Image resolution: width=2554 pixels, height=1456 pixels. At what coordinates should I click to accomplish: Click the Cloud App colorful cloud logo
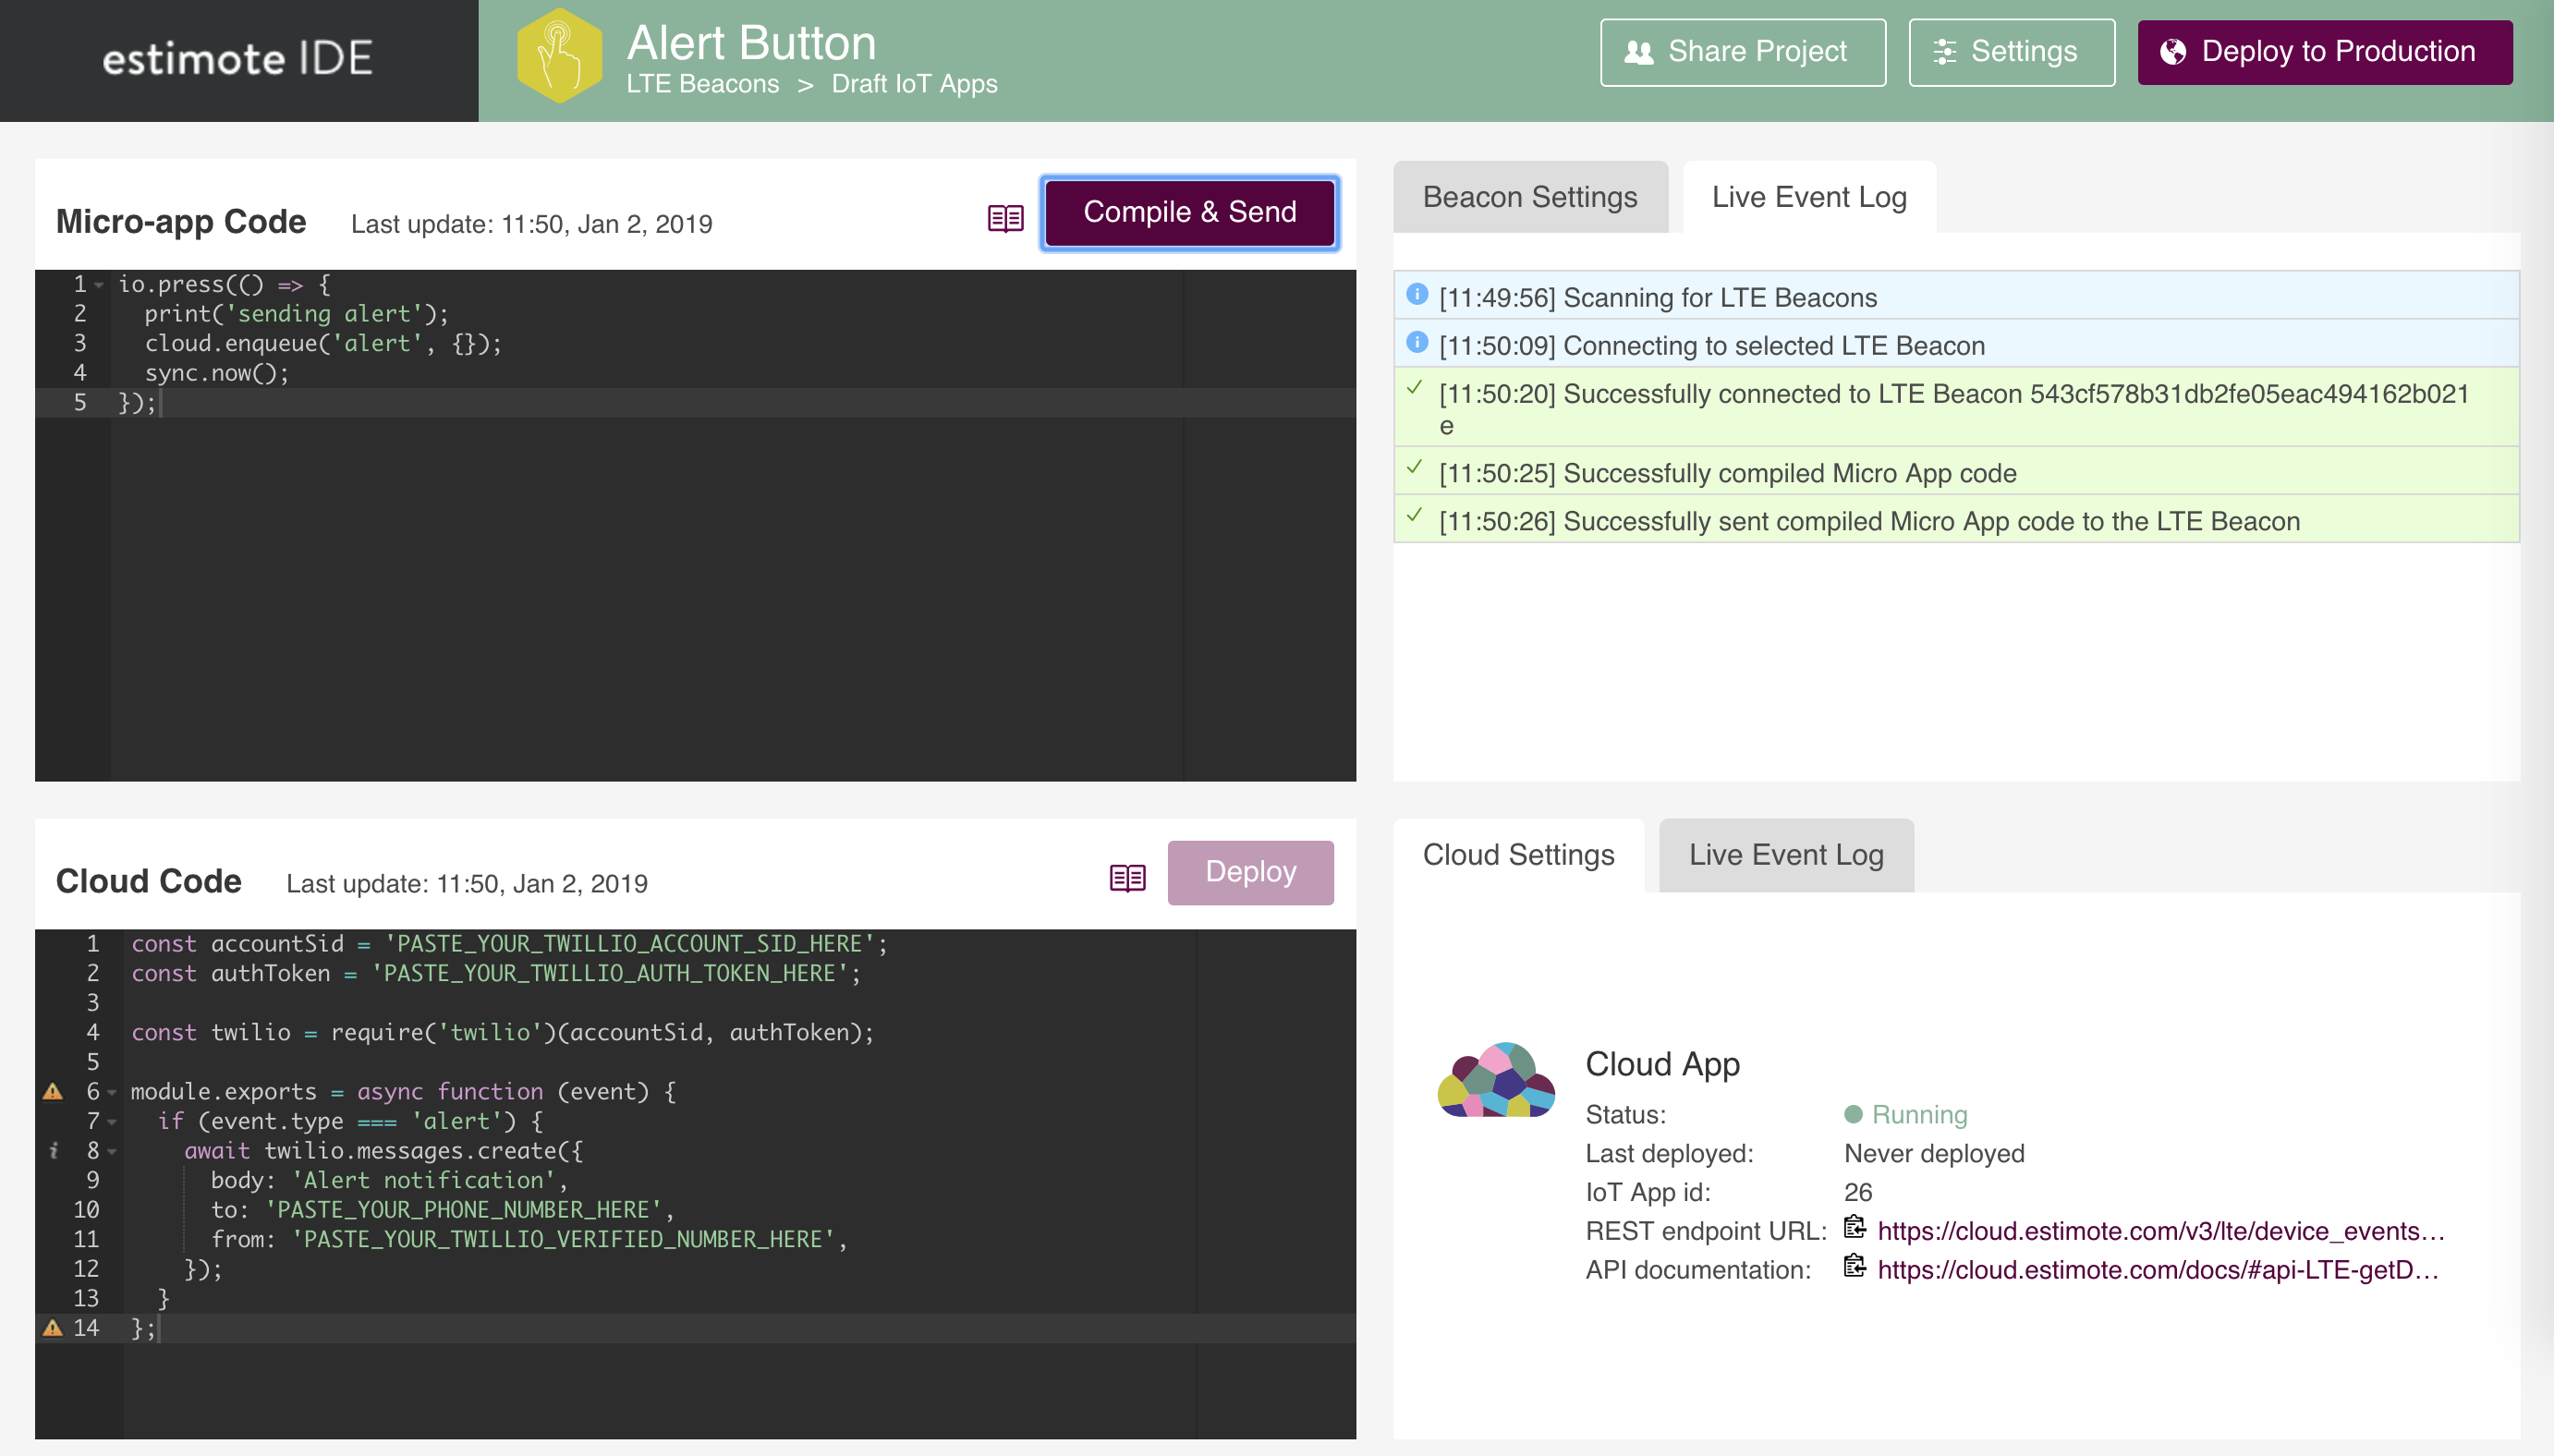coord(1496,1079)
